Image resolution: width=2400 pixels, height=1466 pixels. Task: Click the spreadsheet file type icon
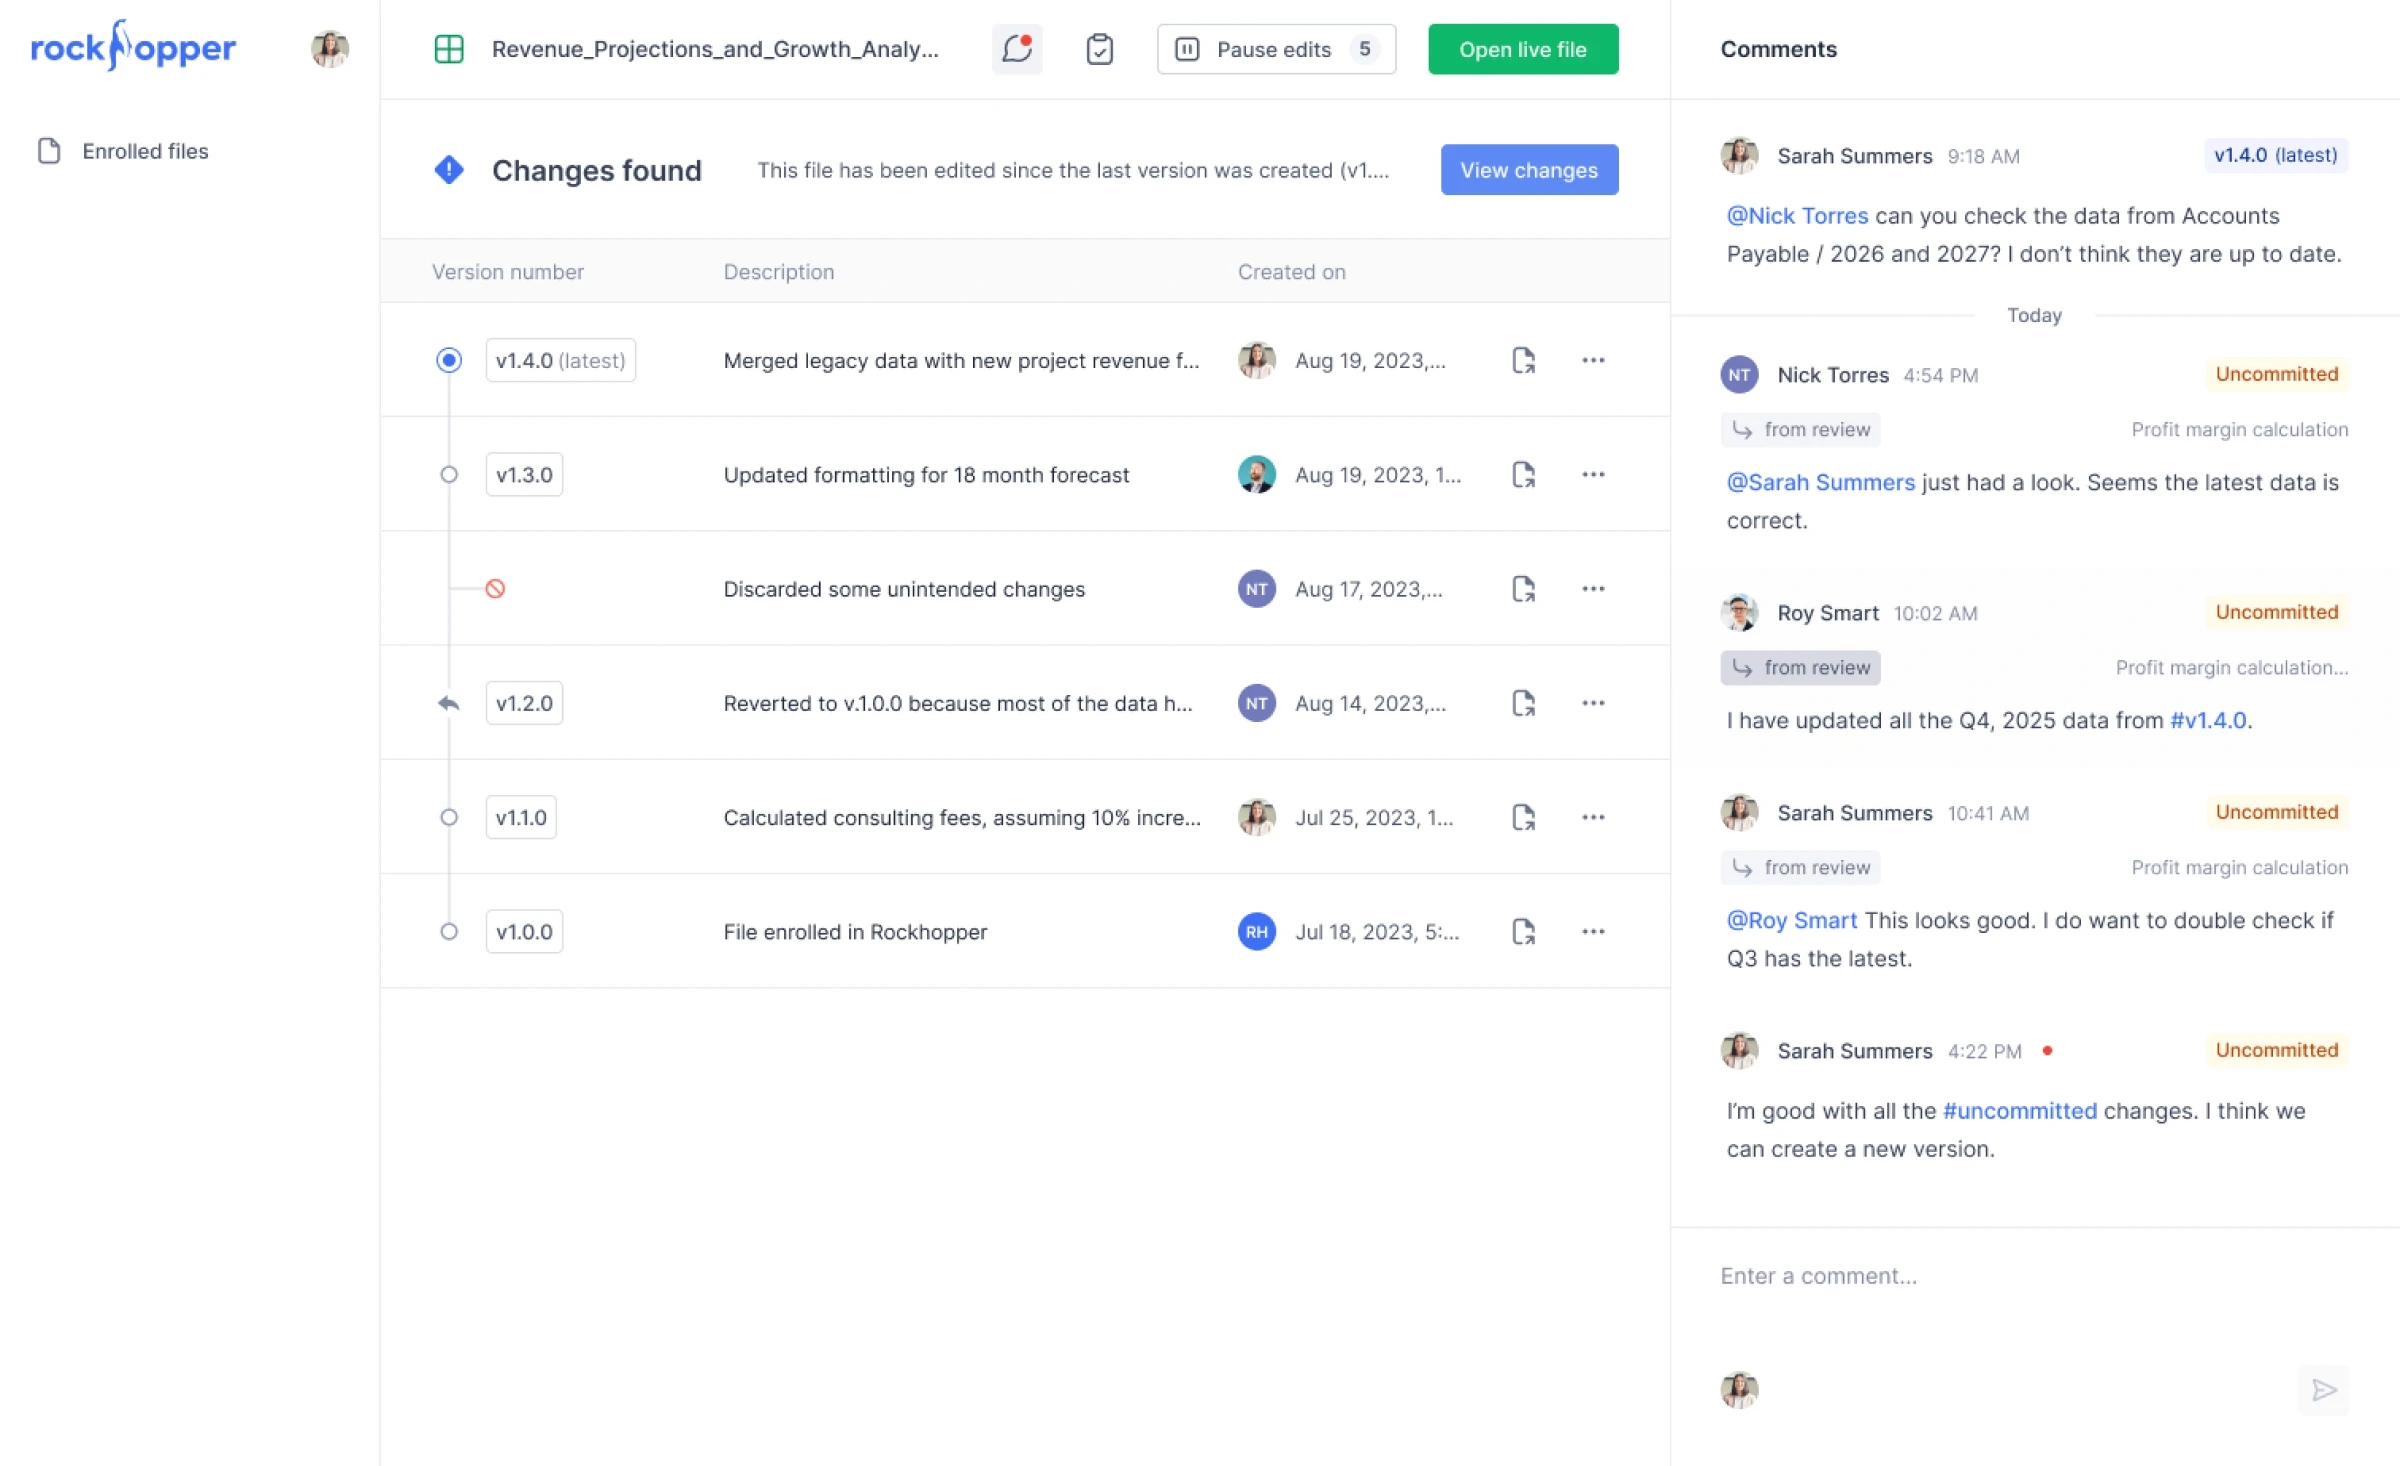[449, 49]
